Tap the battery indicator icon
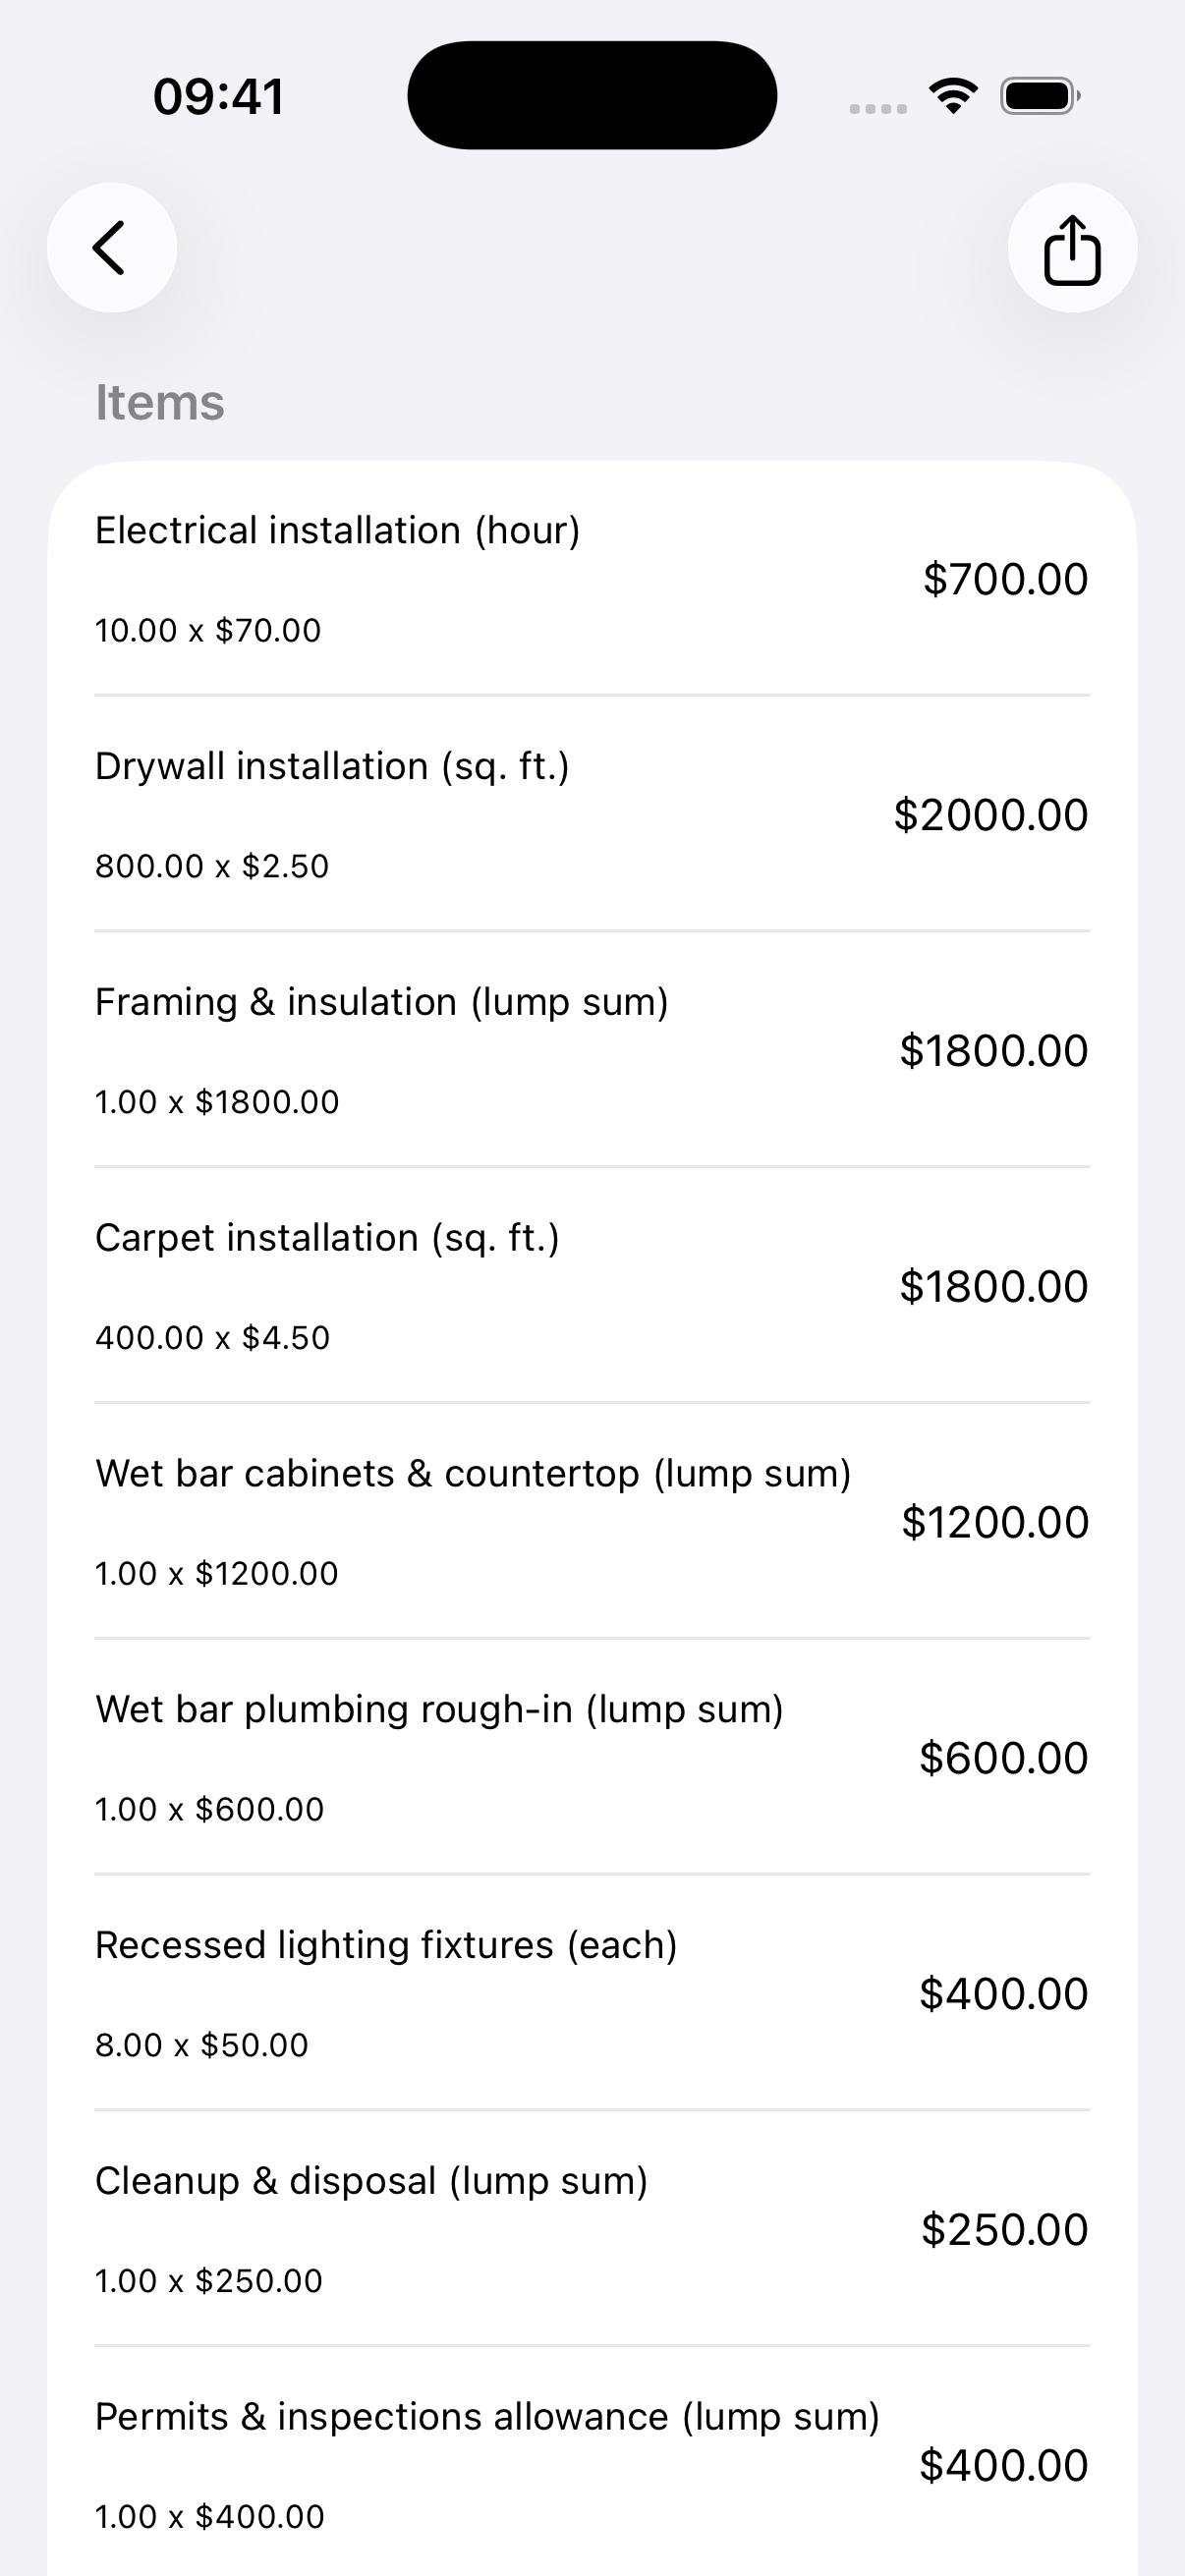The width and height of the screenshot is (1185, 2576). click(1040, 96)
